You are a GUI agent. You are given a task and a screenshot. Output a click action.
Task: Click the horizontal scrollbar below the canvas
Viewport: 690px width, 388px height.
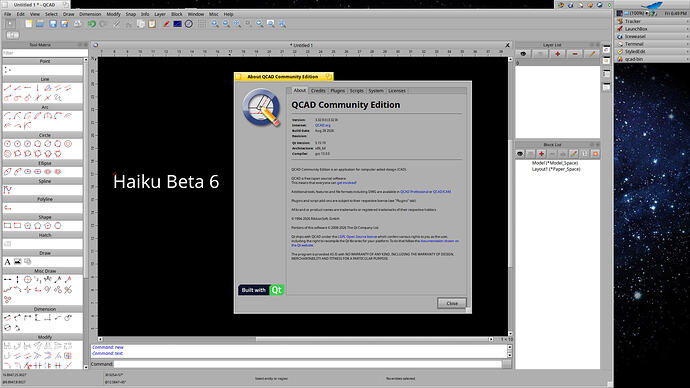point(295,339)
